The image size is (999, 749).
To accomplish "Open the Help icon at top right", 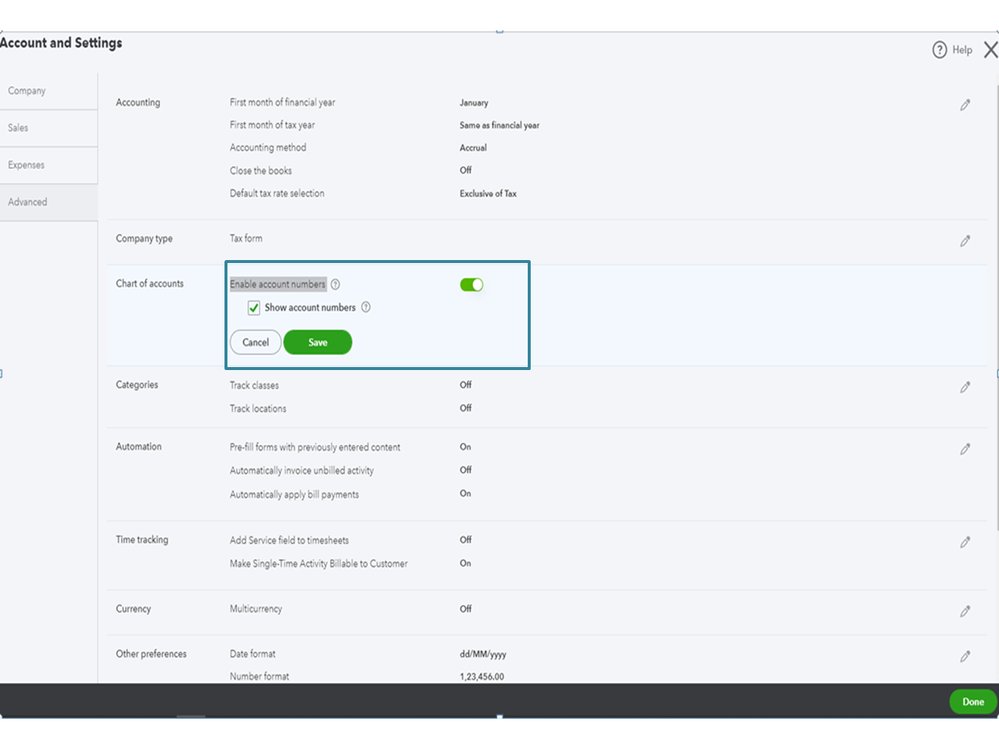I will pos(940,50).
